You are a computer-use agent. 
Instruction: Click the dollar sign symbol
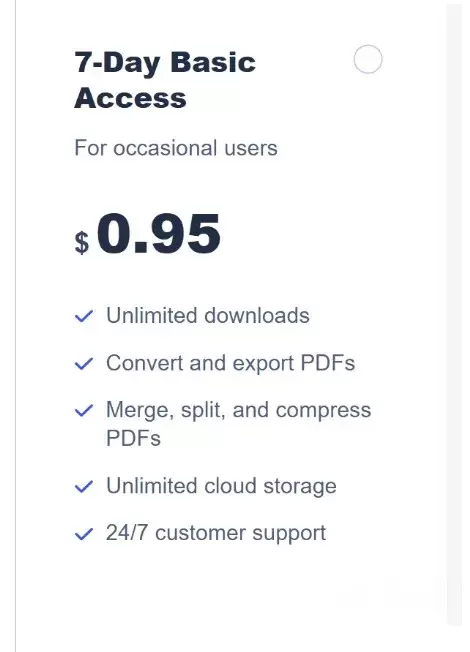(82, 242)
